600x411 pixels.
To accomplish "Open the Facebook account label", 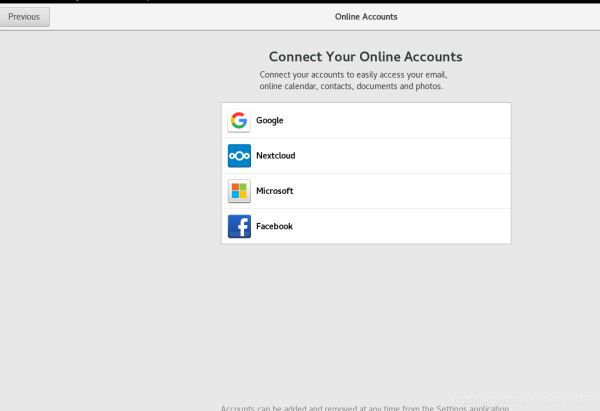I will coord(275,227).
